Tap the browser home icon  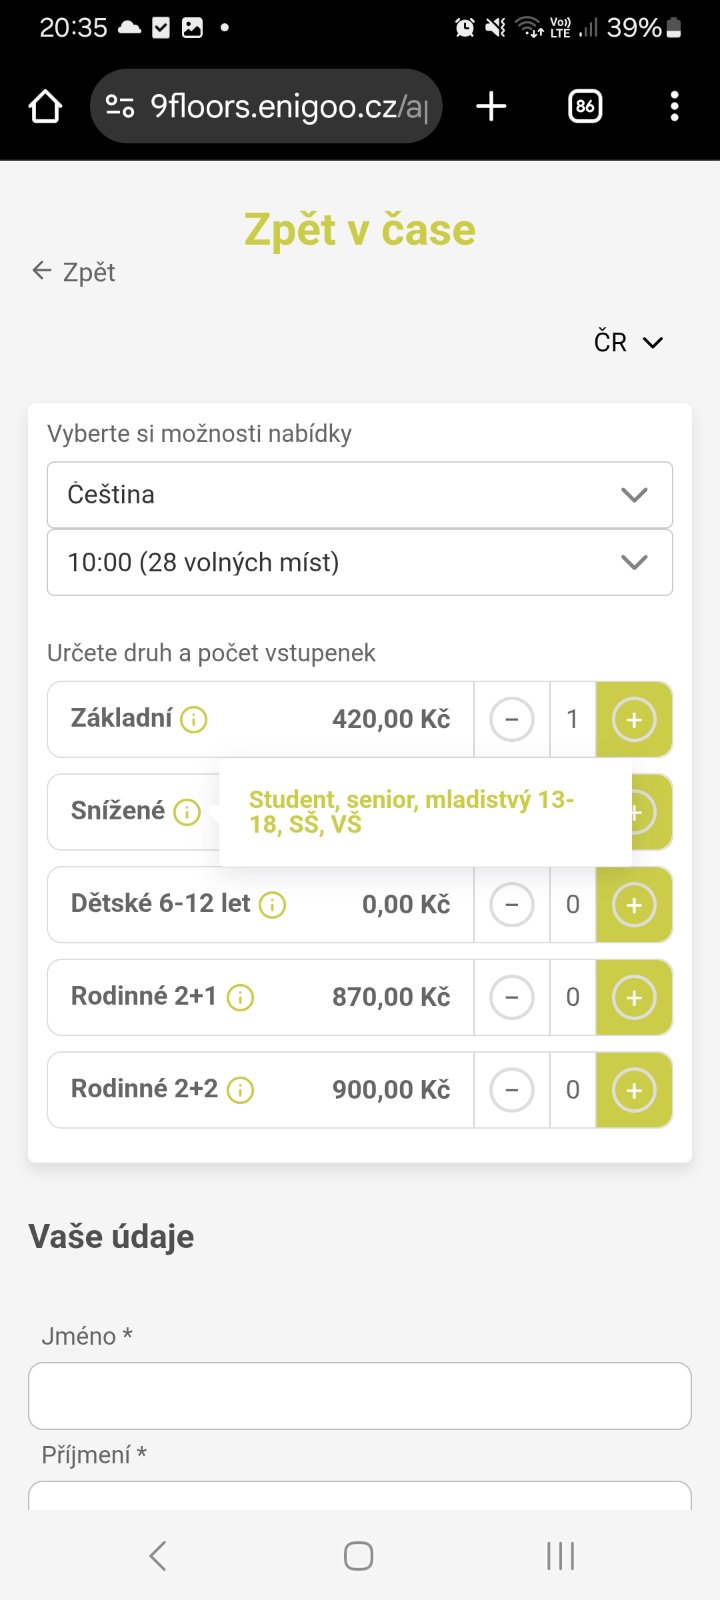(46, 106)
